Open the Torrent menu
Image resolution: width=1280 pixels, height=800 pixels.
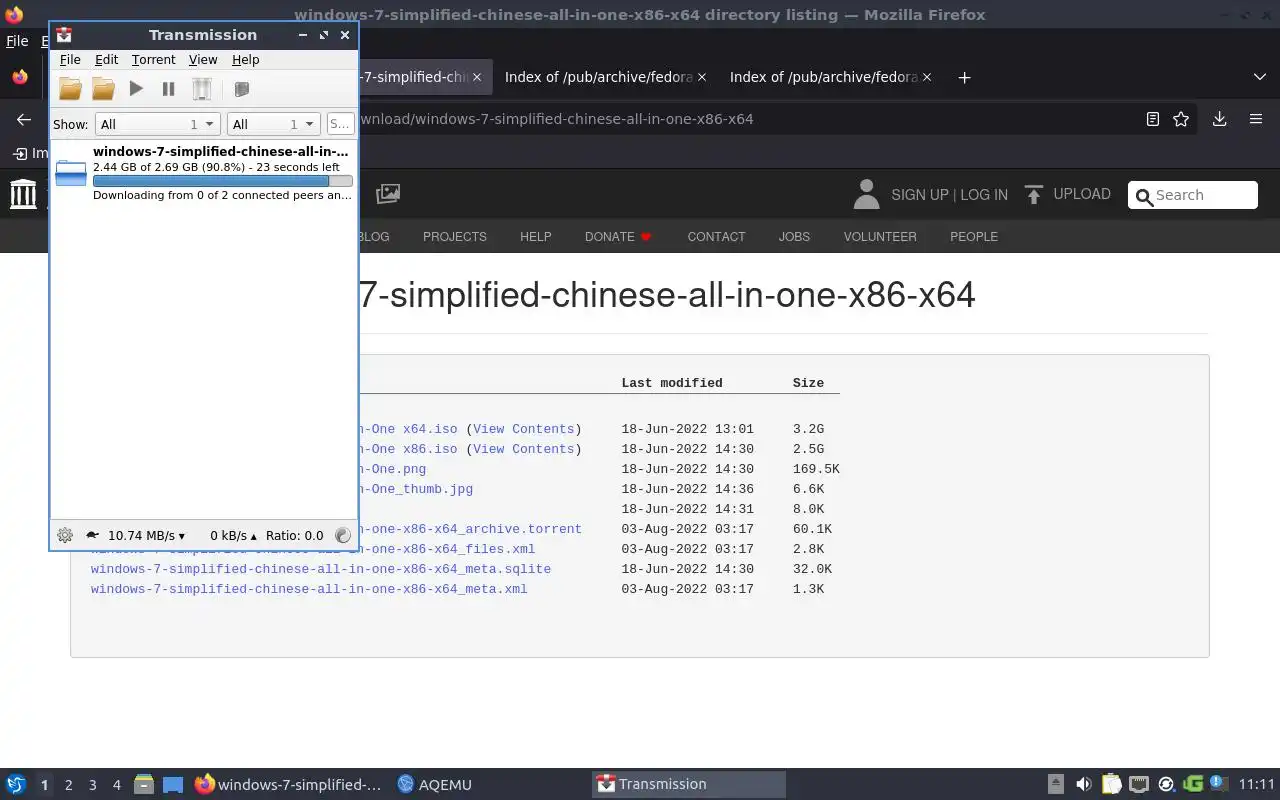(153, 60)
